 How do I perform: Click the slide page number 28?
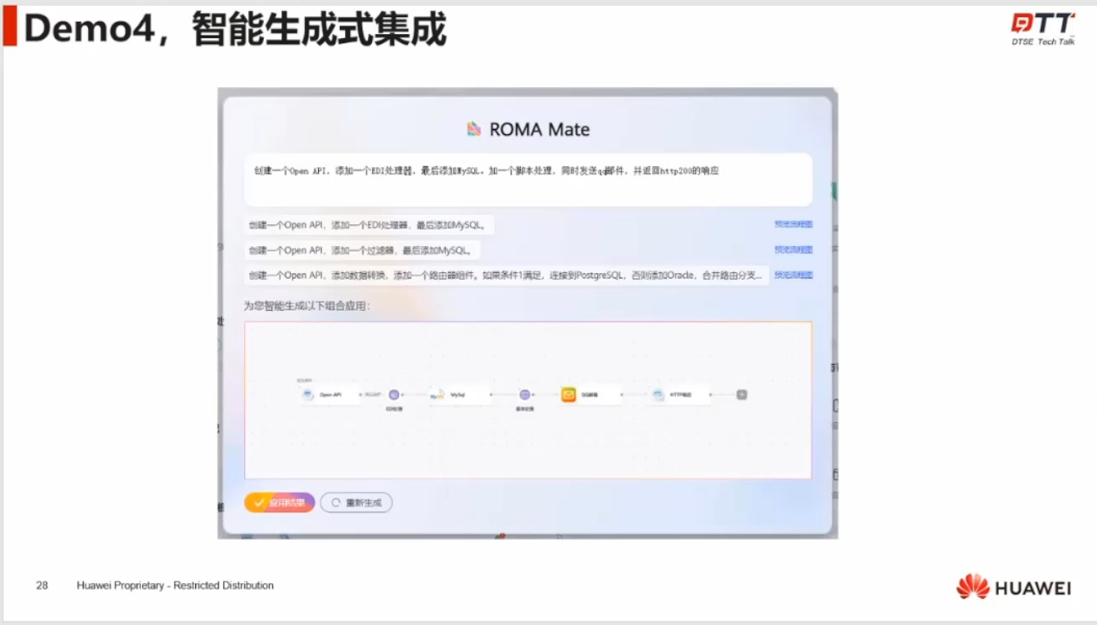click(42, 585)
